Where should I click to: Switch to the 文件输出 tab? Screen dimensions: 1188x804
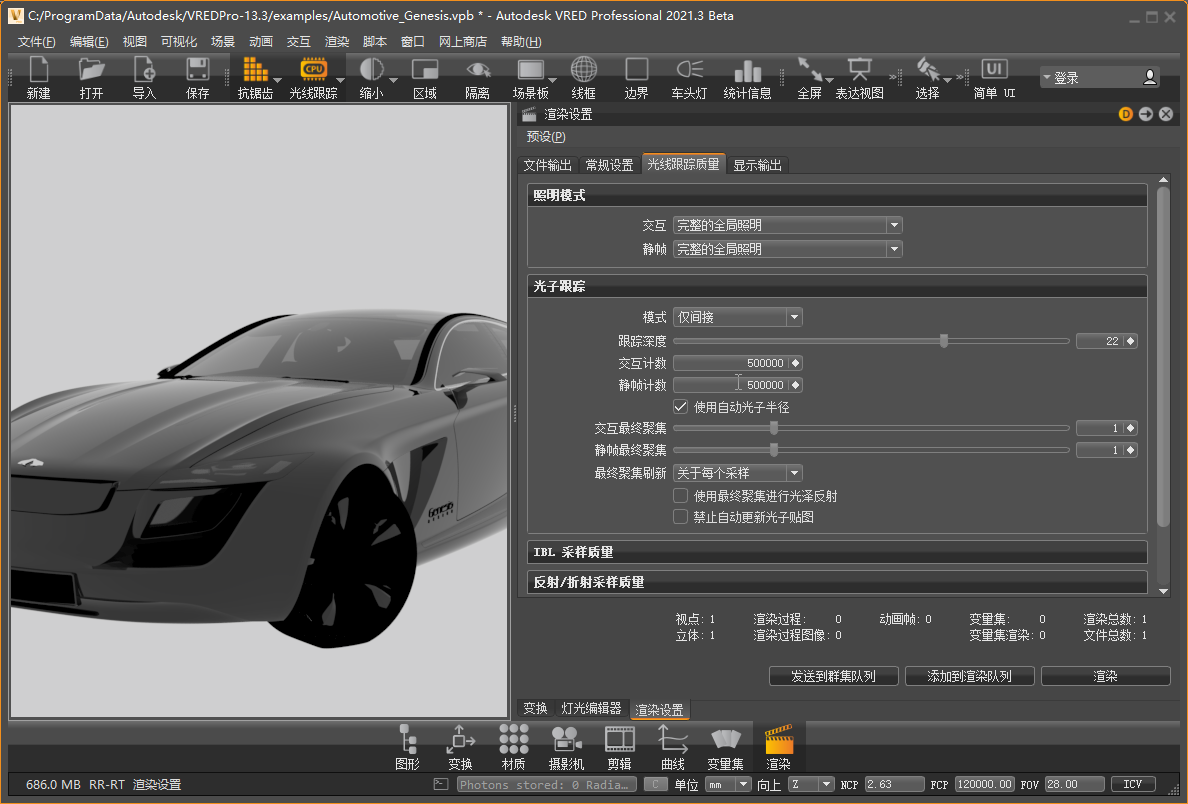(548, 165)
